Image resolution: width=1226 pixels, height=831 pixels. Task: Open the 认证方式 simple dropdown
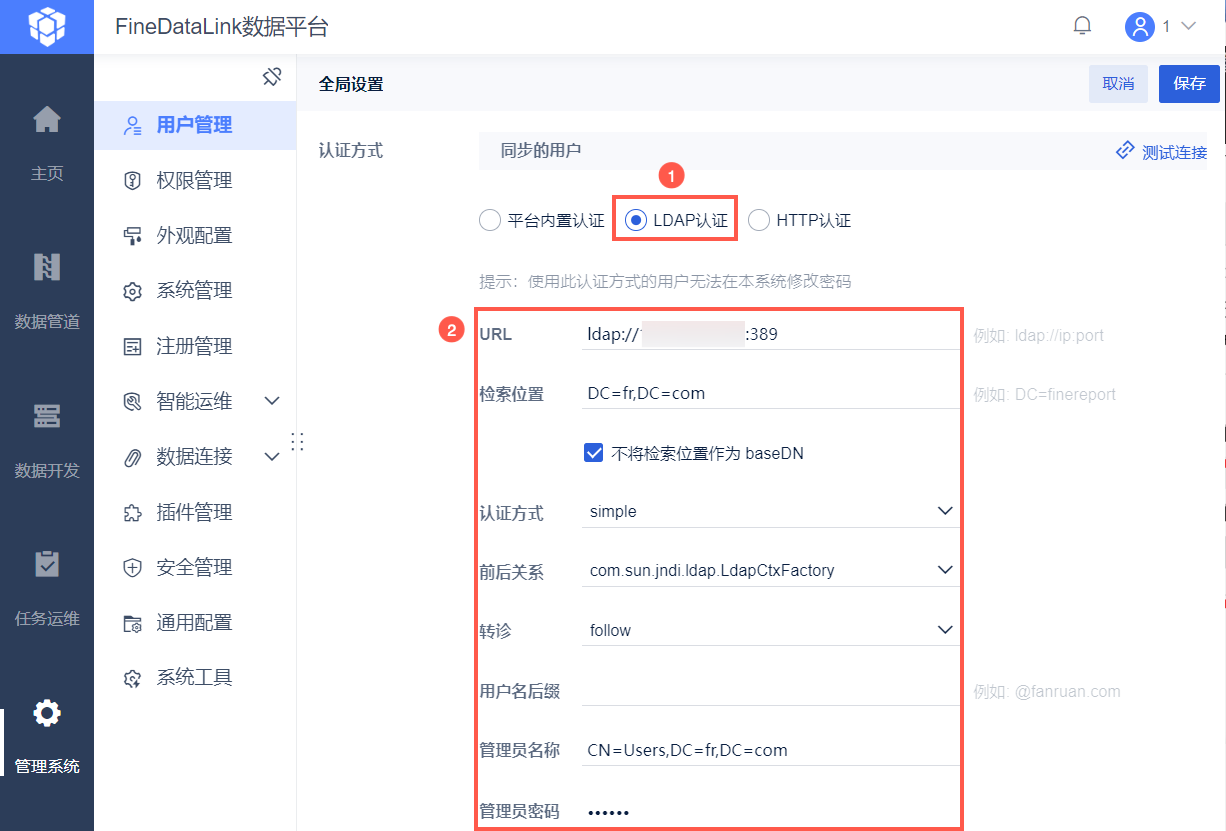pyautogui.click(x=770, y=511)
